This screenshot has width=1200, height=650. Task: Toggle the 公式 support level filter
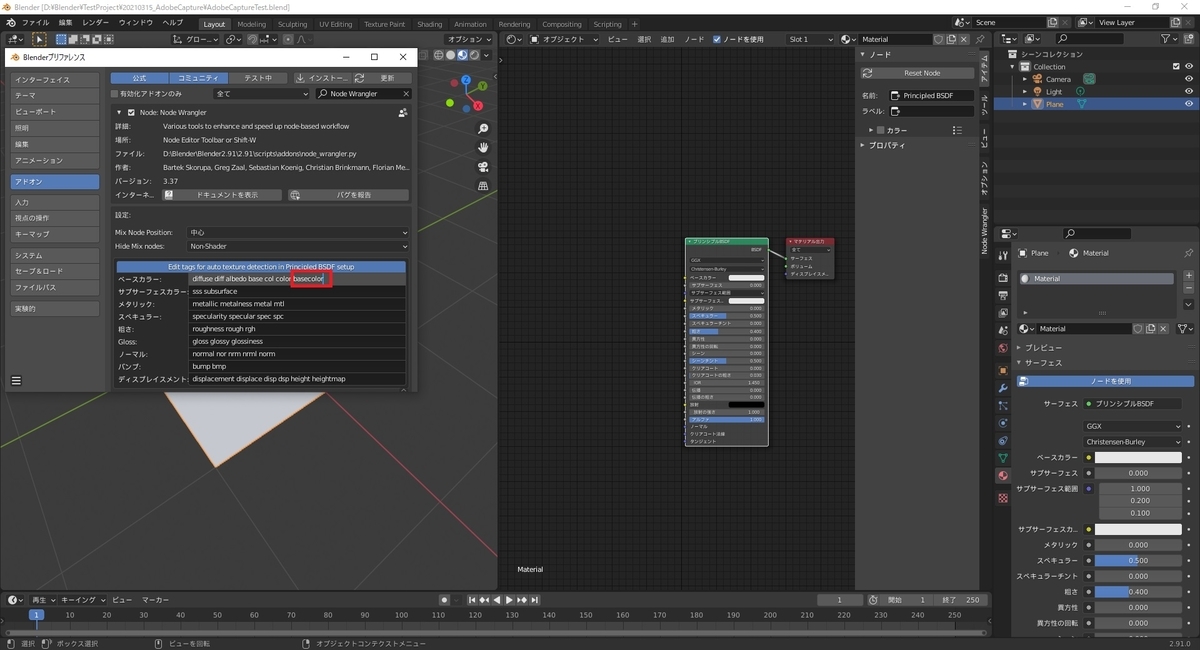pyautogui.click(x=139, y=78)
